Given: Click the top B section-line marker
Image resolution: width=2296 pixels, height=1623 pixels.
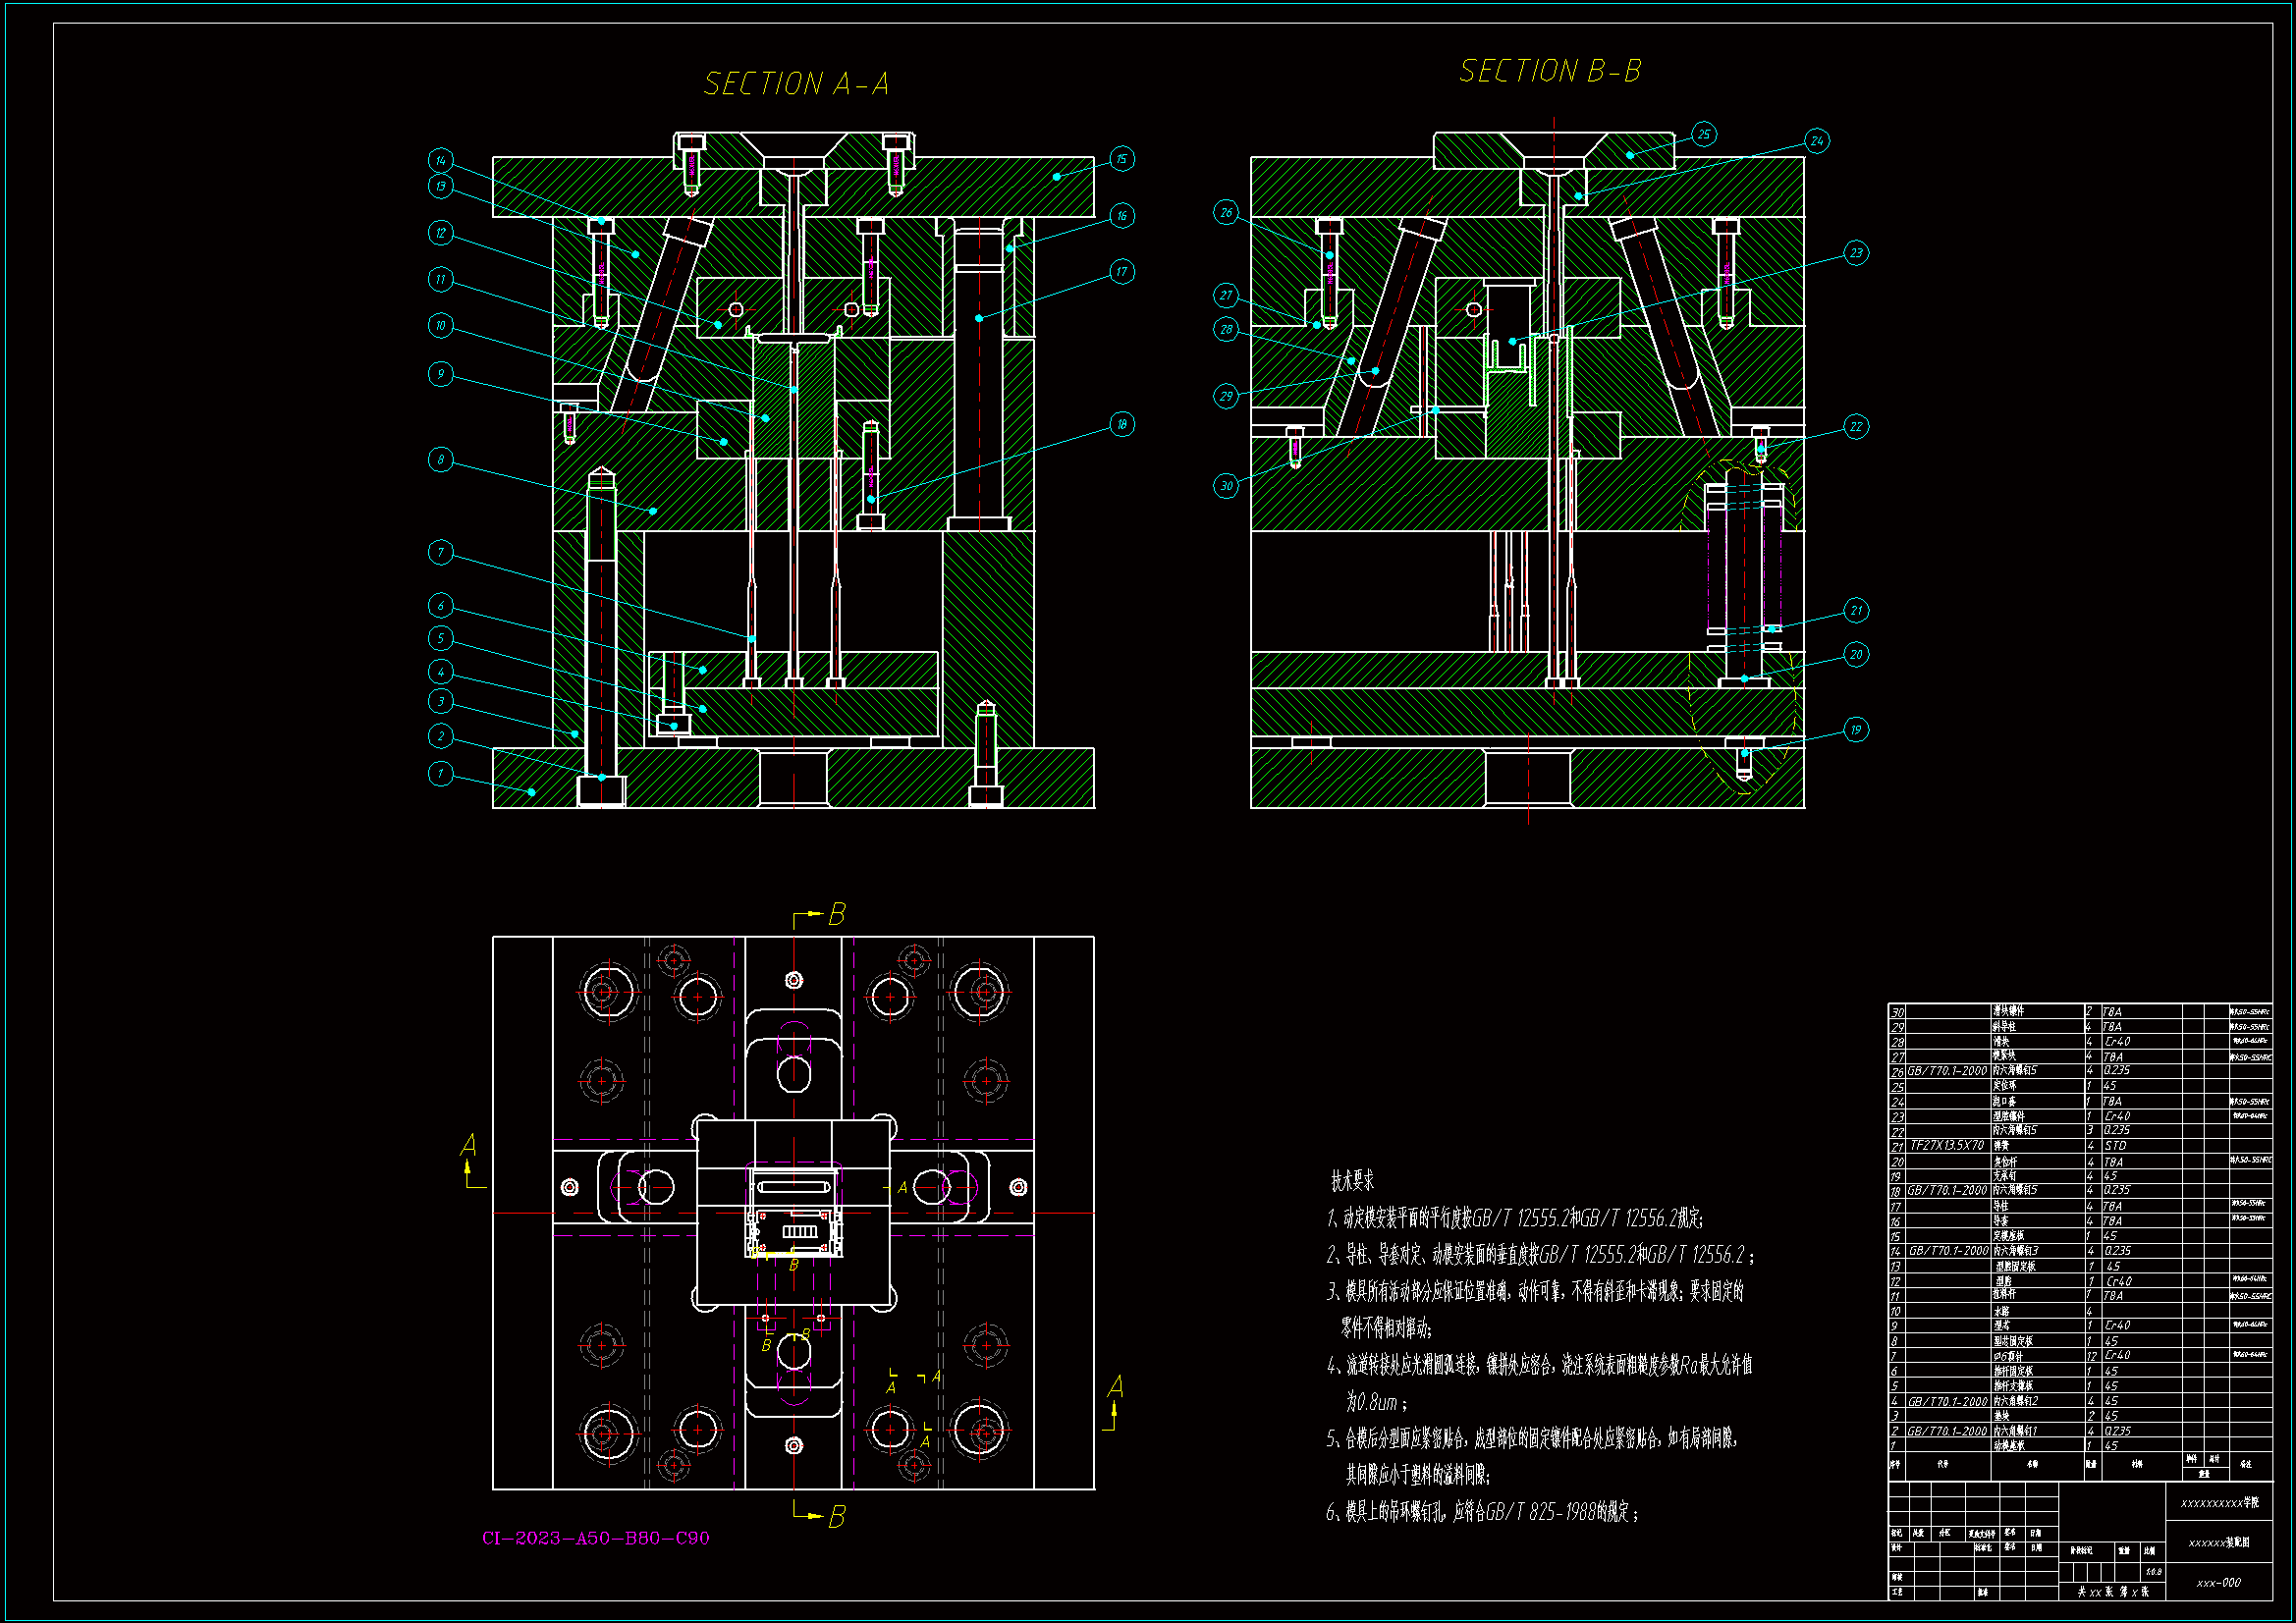Looking at the screenshot, I should (x=836, y=914).
